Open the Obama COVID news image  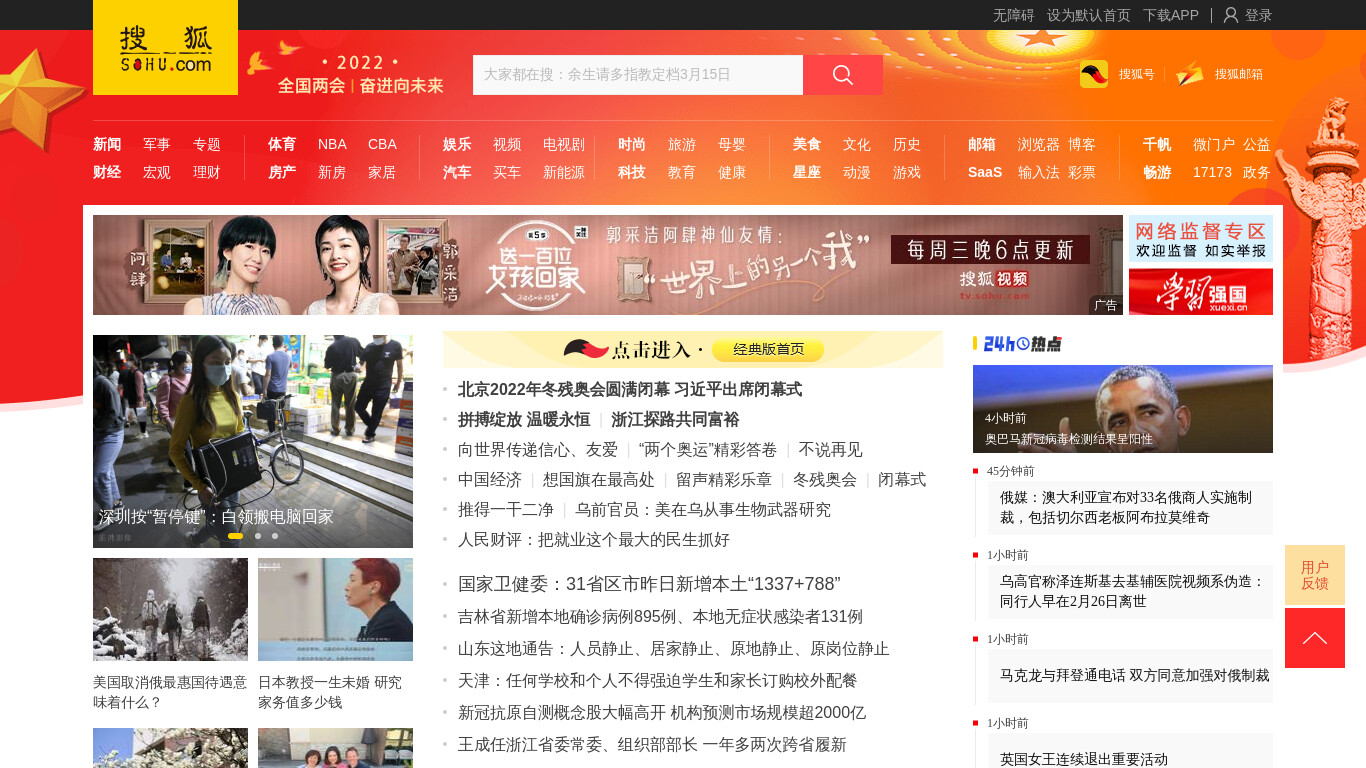point(1123,409)
